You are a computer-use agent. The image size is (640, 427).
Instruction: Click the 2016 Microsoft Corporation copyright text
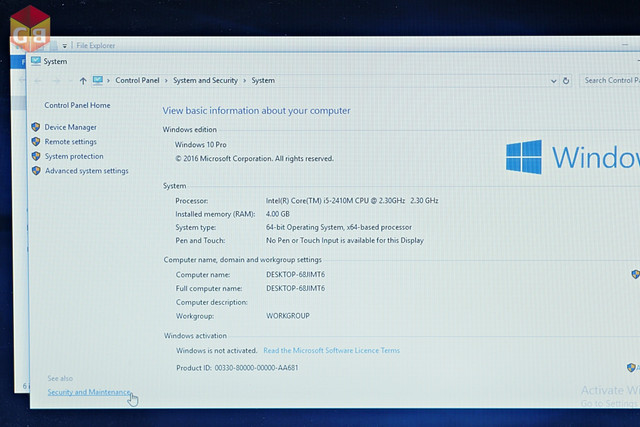coord(254,158)
